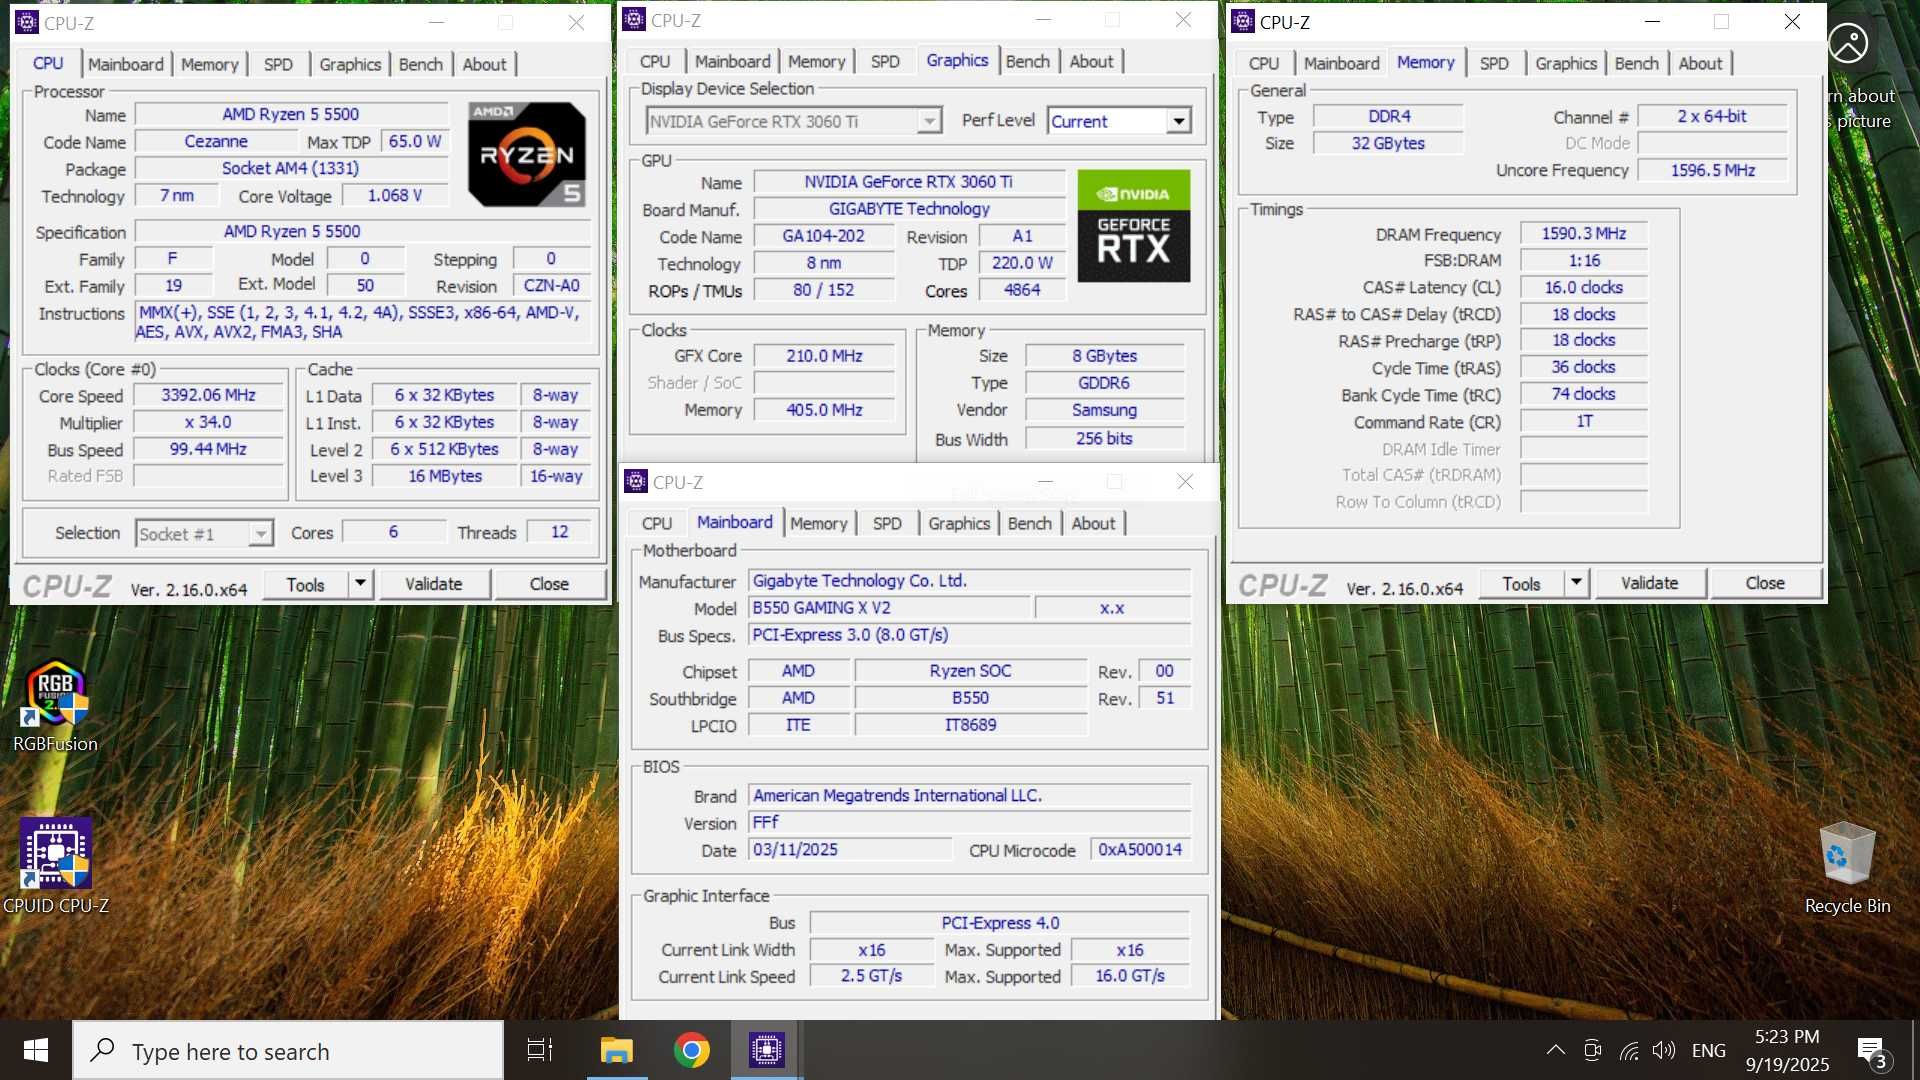Click the ENG language indicator

pos(1708,1050)
